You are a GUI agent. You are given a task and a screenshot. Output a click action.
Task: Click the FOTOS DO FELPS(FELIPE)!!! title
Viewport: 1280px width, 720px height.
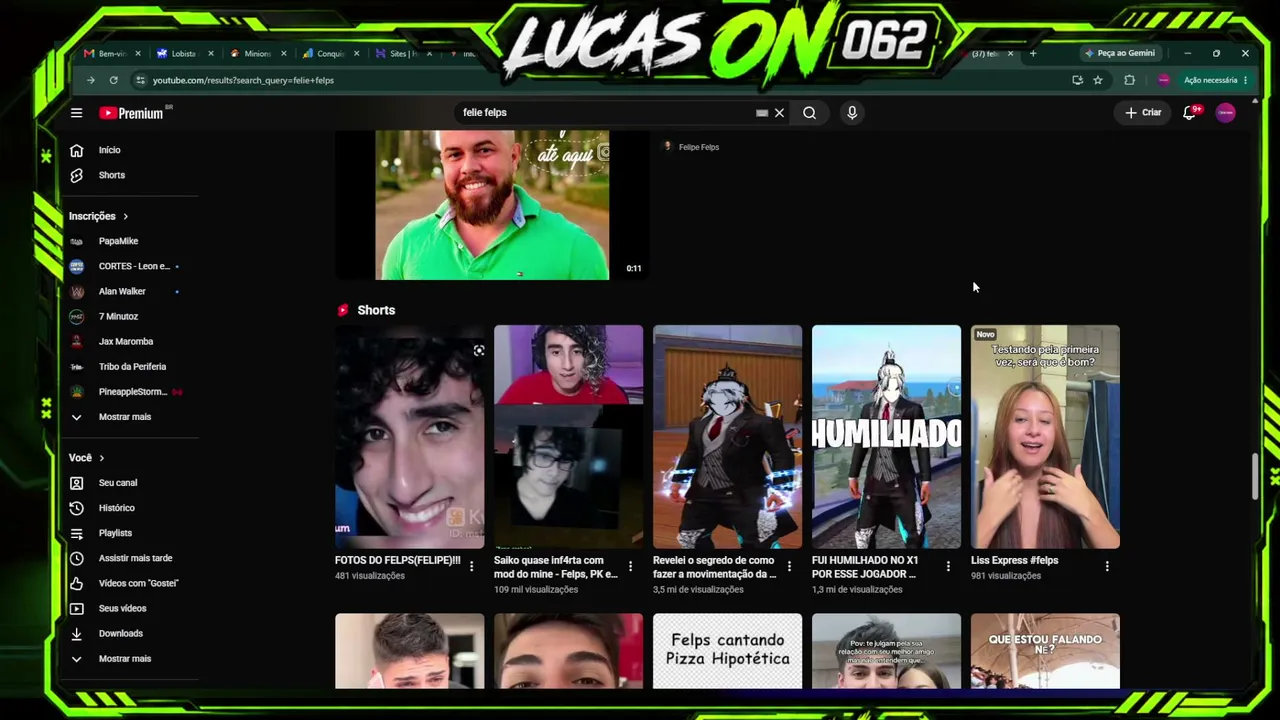[398, 560]
